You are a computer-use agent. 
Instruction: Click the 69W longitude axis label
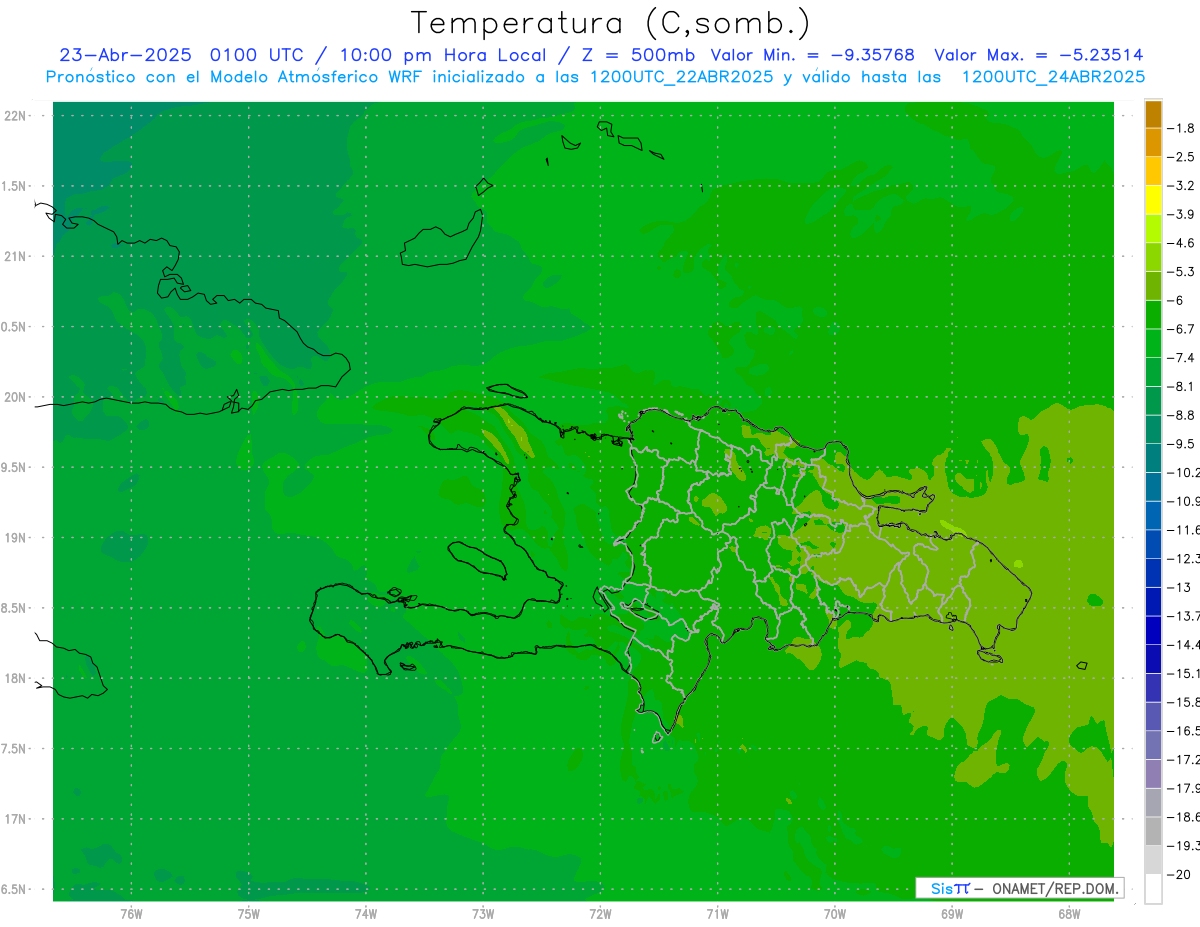[952, 914]
